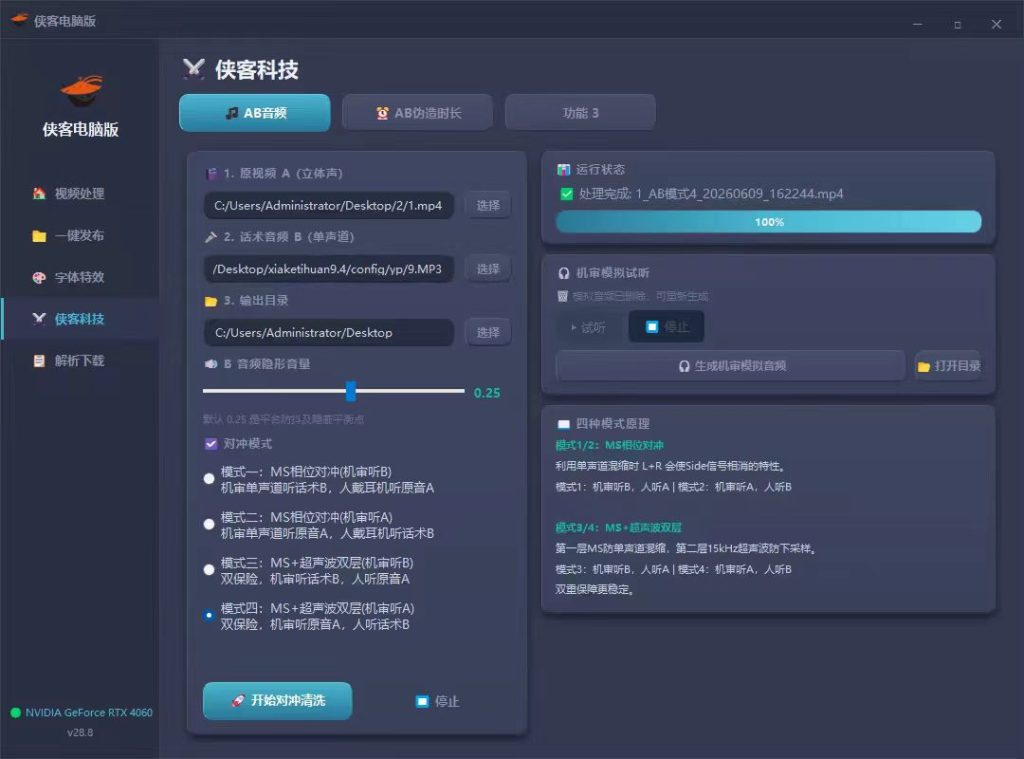Click the 话术音频 B path input field
1024x759 pixels.
coord(328,269)
